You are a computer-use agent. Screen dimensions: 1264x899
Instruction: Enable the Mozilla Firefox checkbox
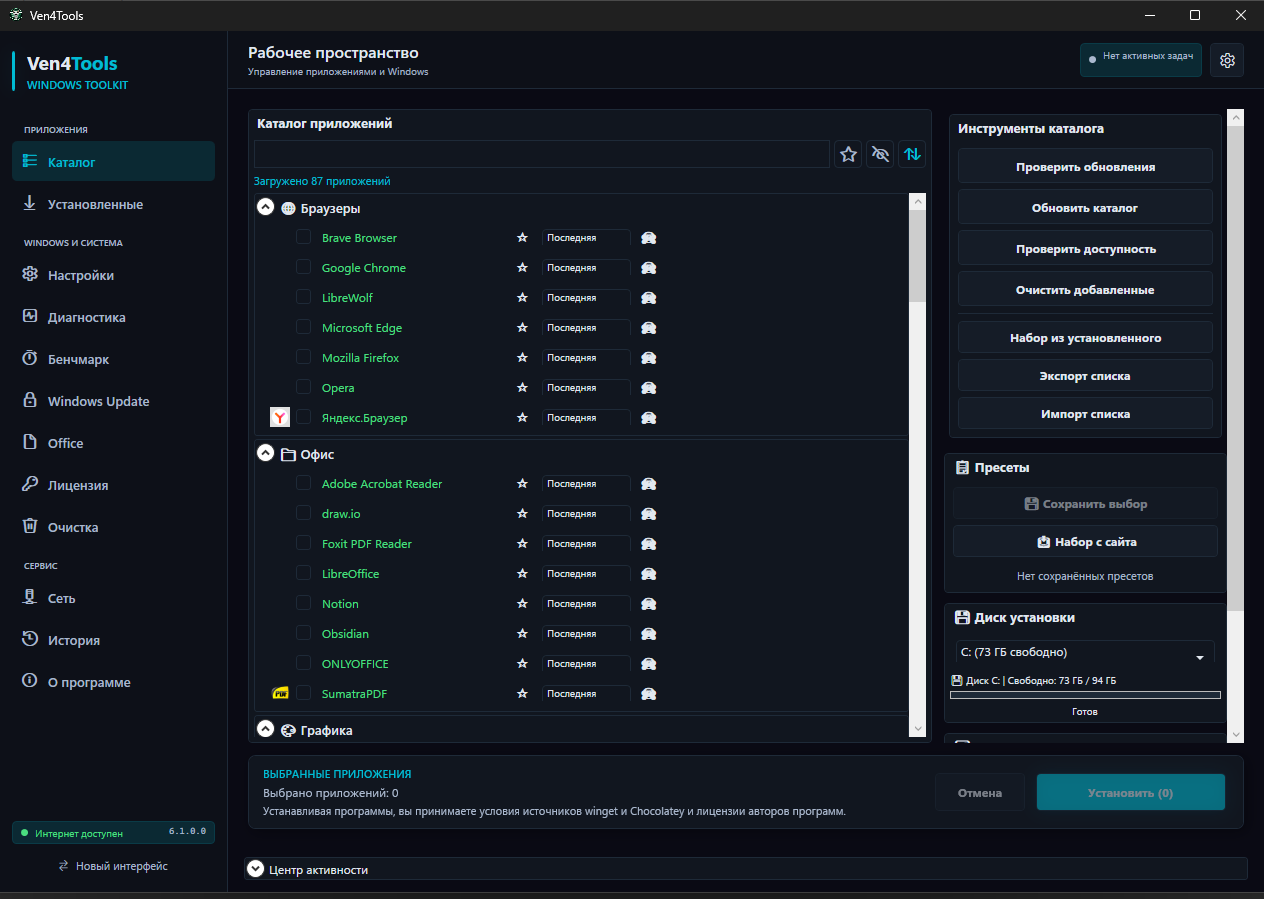pos(303,357)
